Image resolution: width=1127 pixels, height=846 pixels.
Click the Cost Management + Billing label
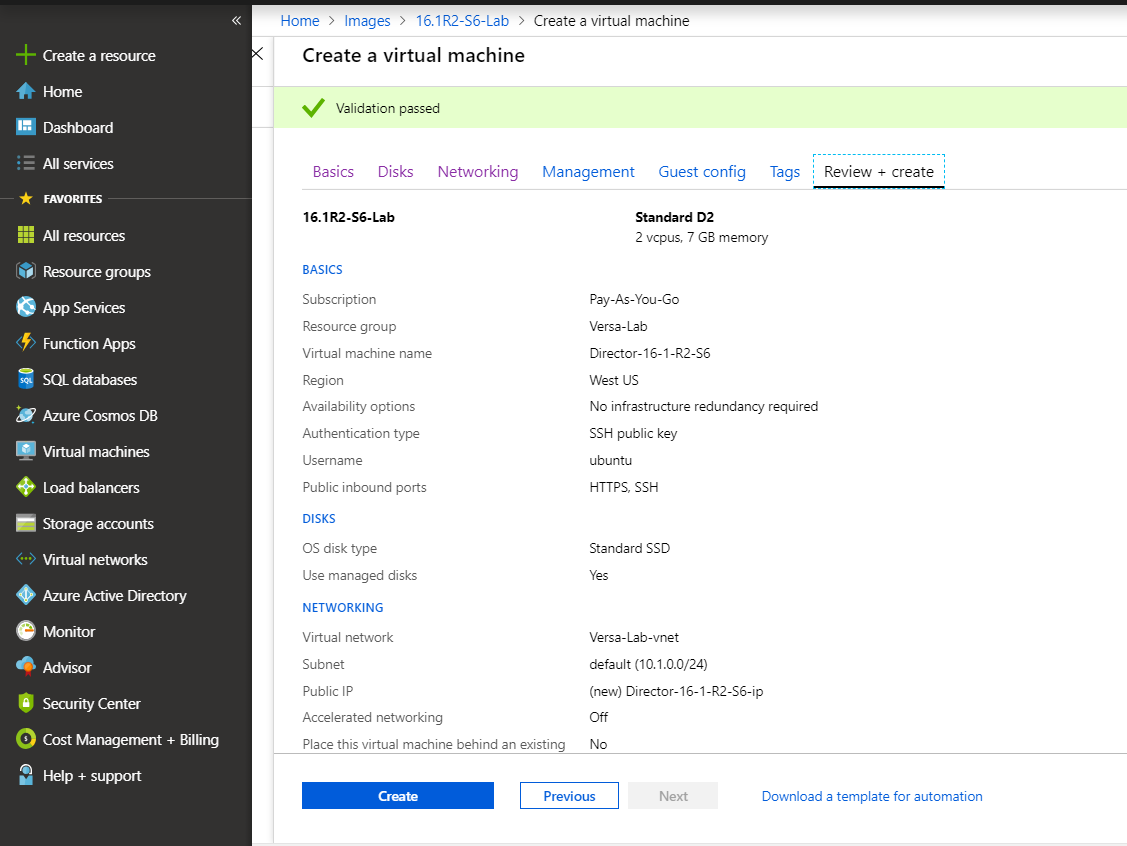[x=131, y=740]
